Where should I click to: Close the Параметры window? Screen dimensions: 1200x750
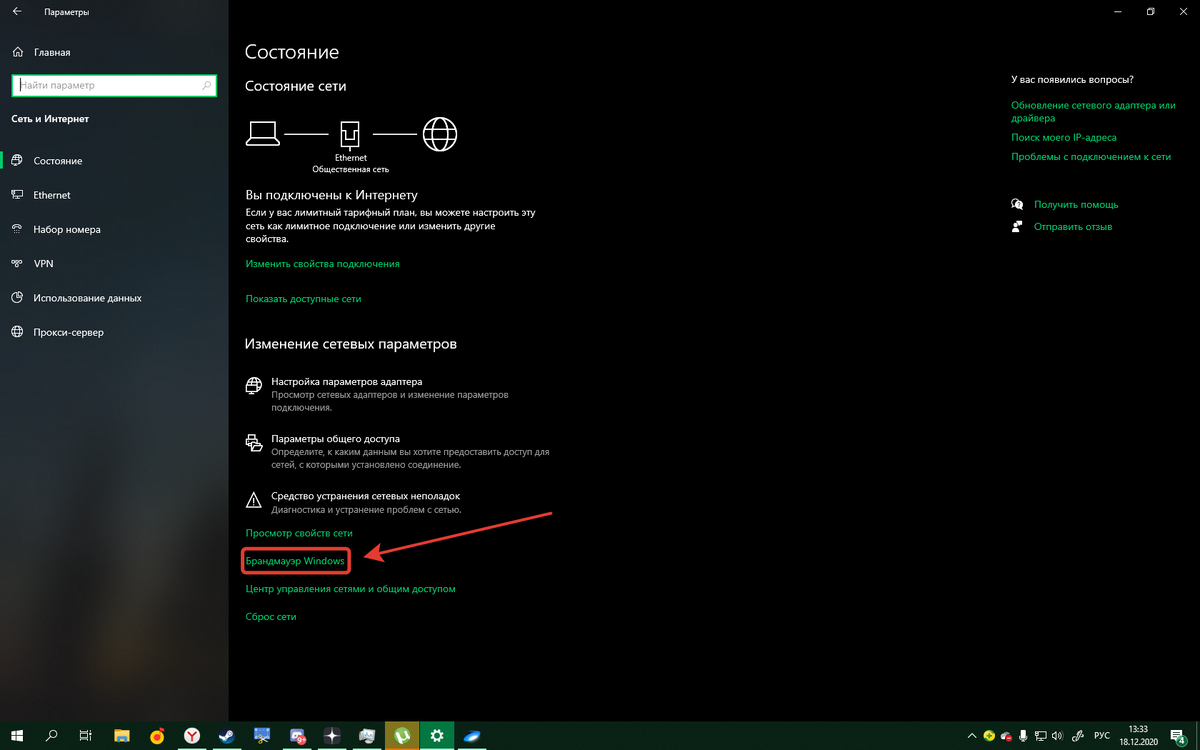click(x=1185, y=12)
